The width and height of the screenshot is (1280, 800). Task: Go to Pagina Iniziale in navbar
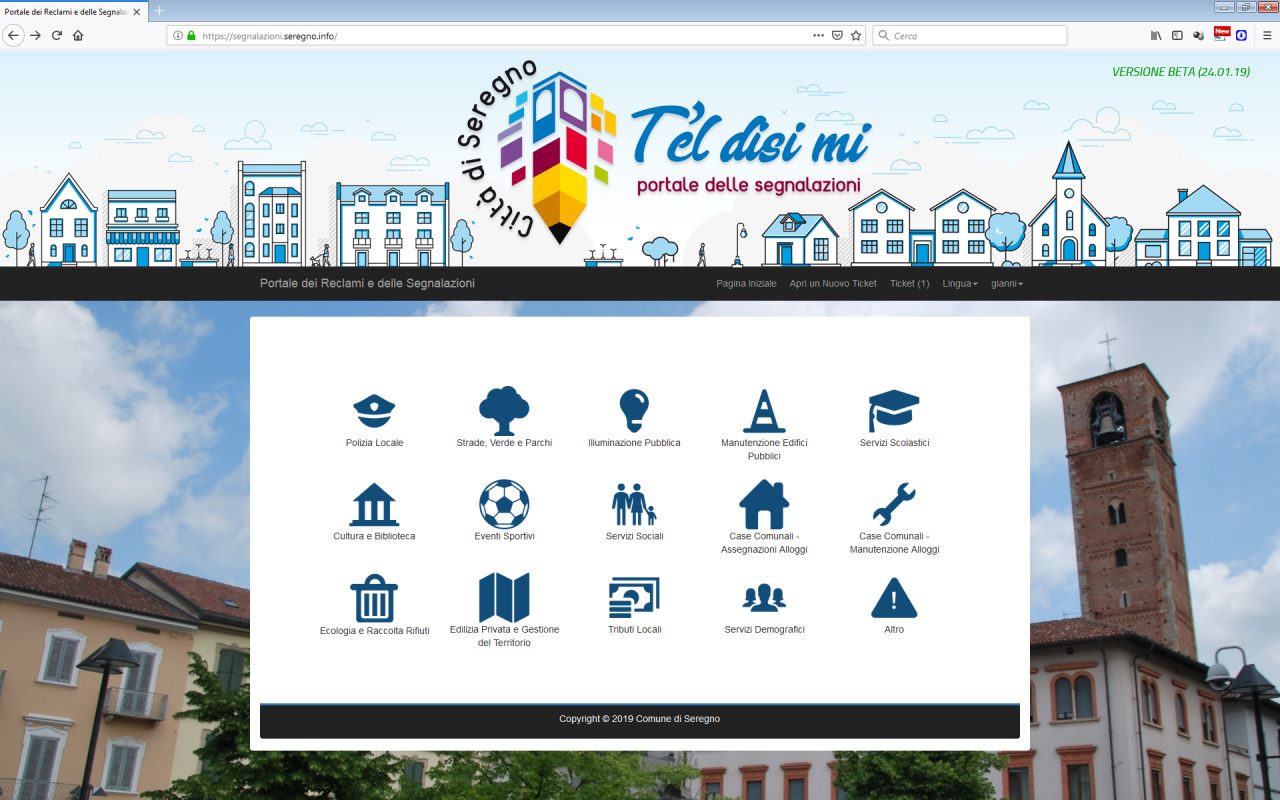tap(746, 284)
